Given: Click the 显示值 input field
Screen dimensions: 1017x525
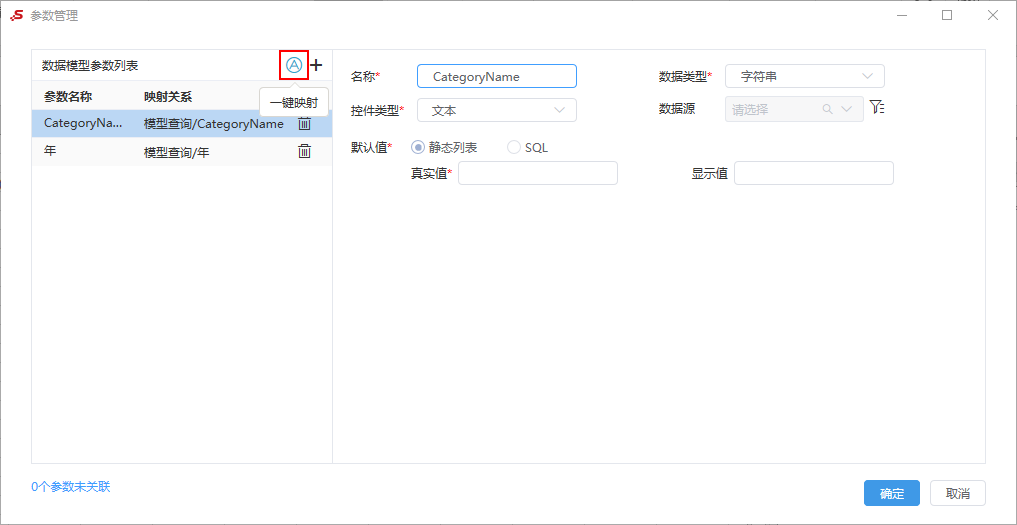Looking at the screenshot, I should tap(814, 173).
